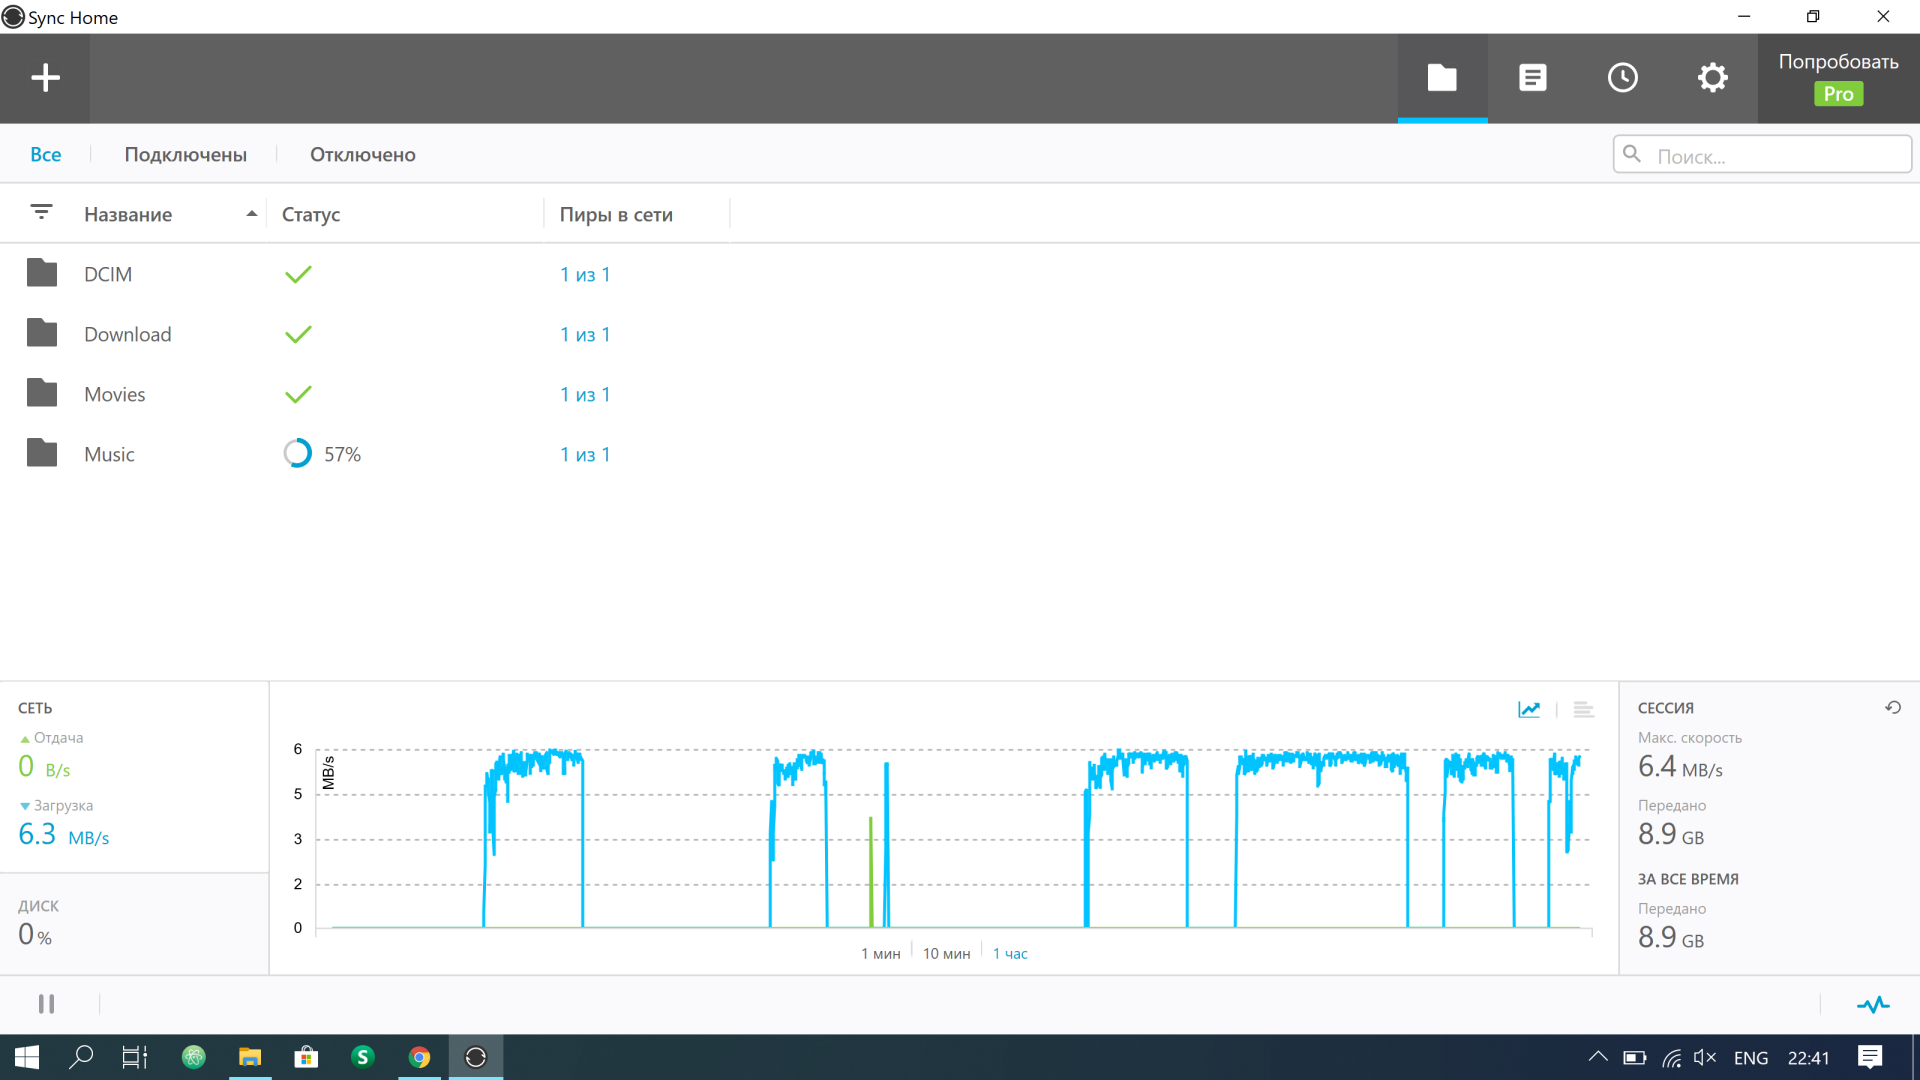Add a new folder with plus button
Image resolution: width=1920 pixels, height=1080 pixels.
point(45,78)
